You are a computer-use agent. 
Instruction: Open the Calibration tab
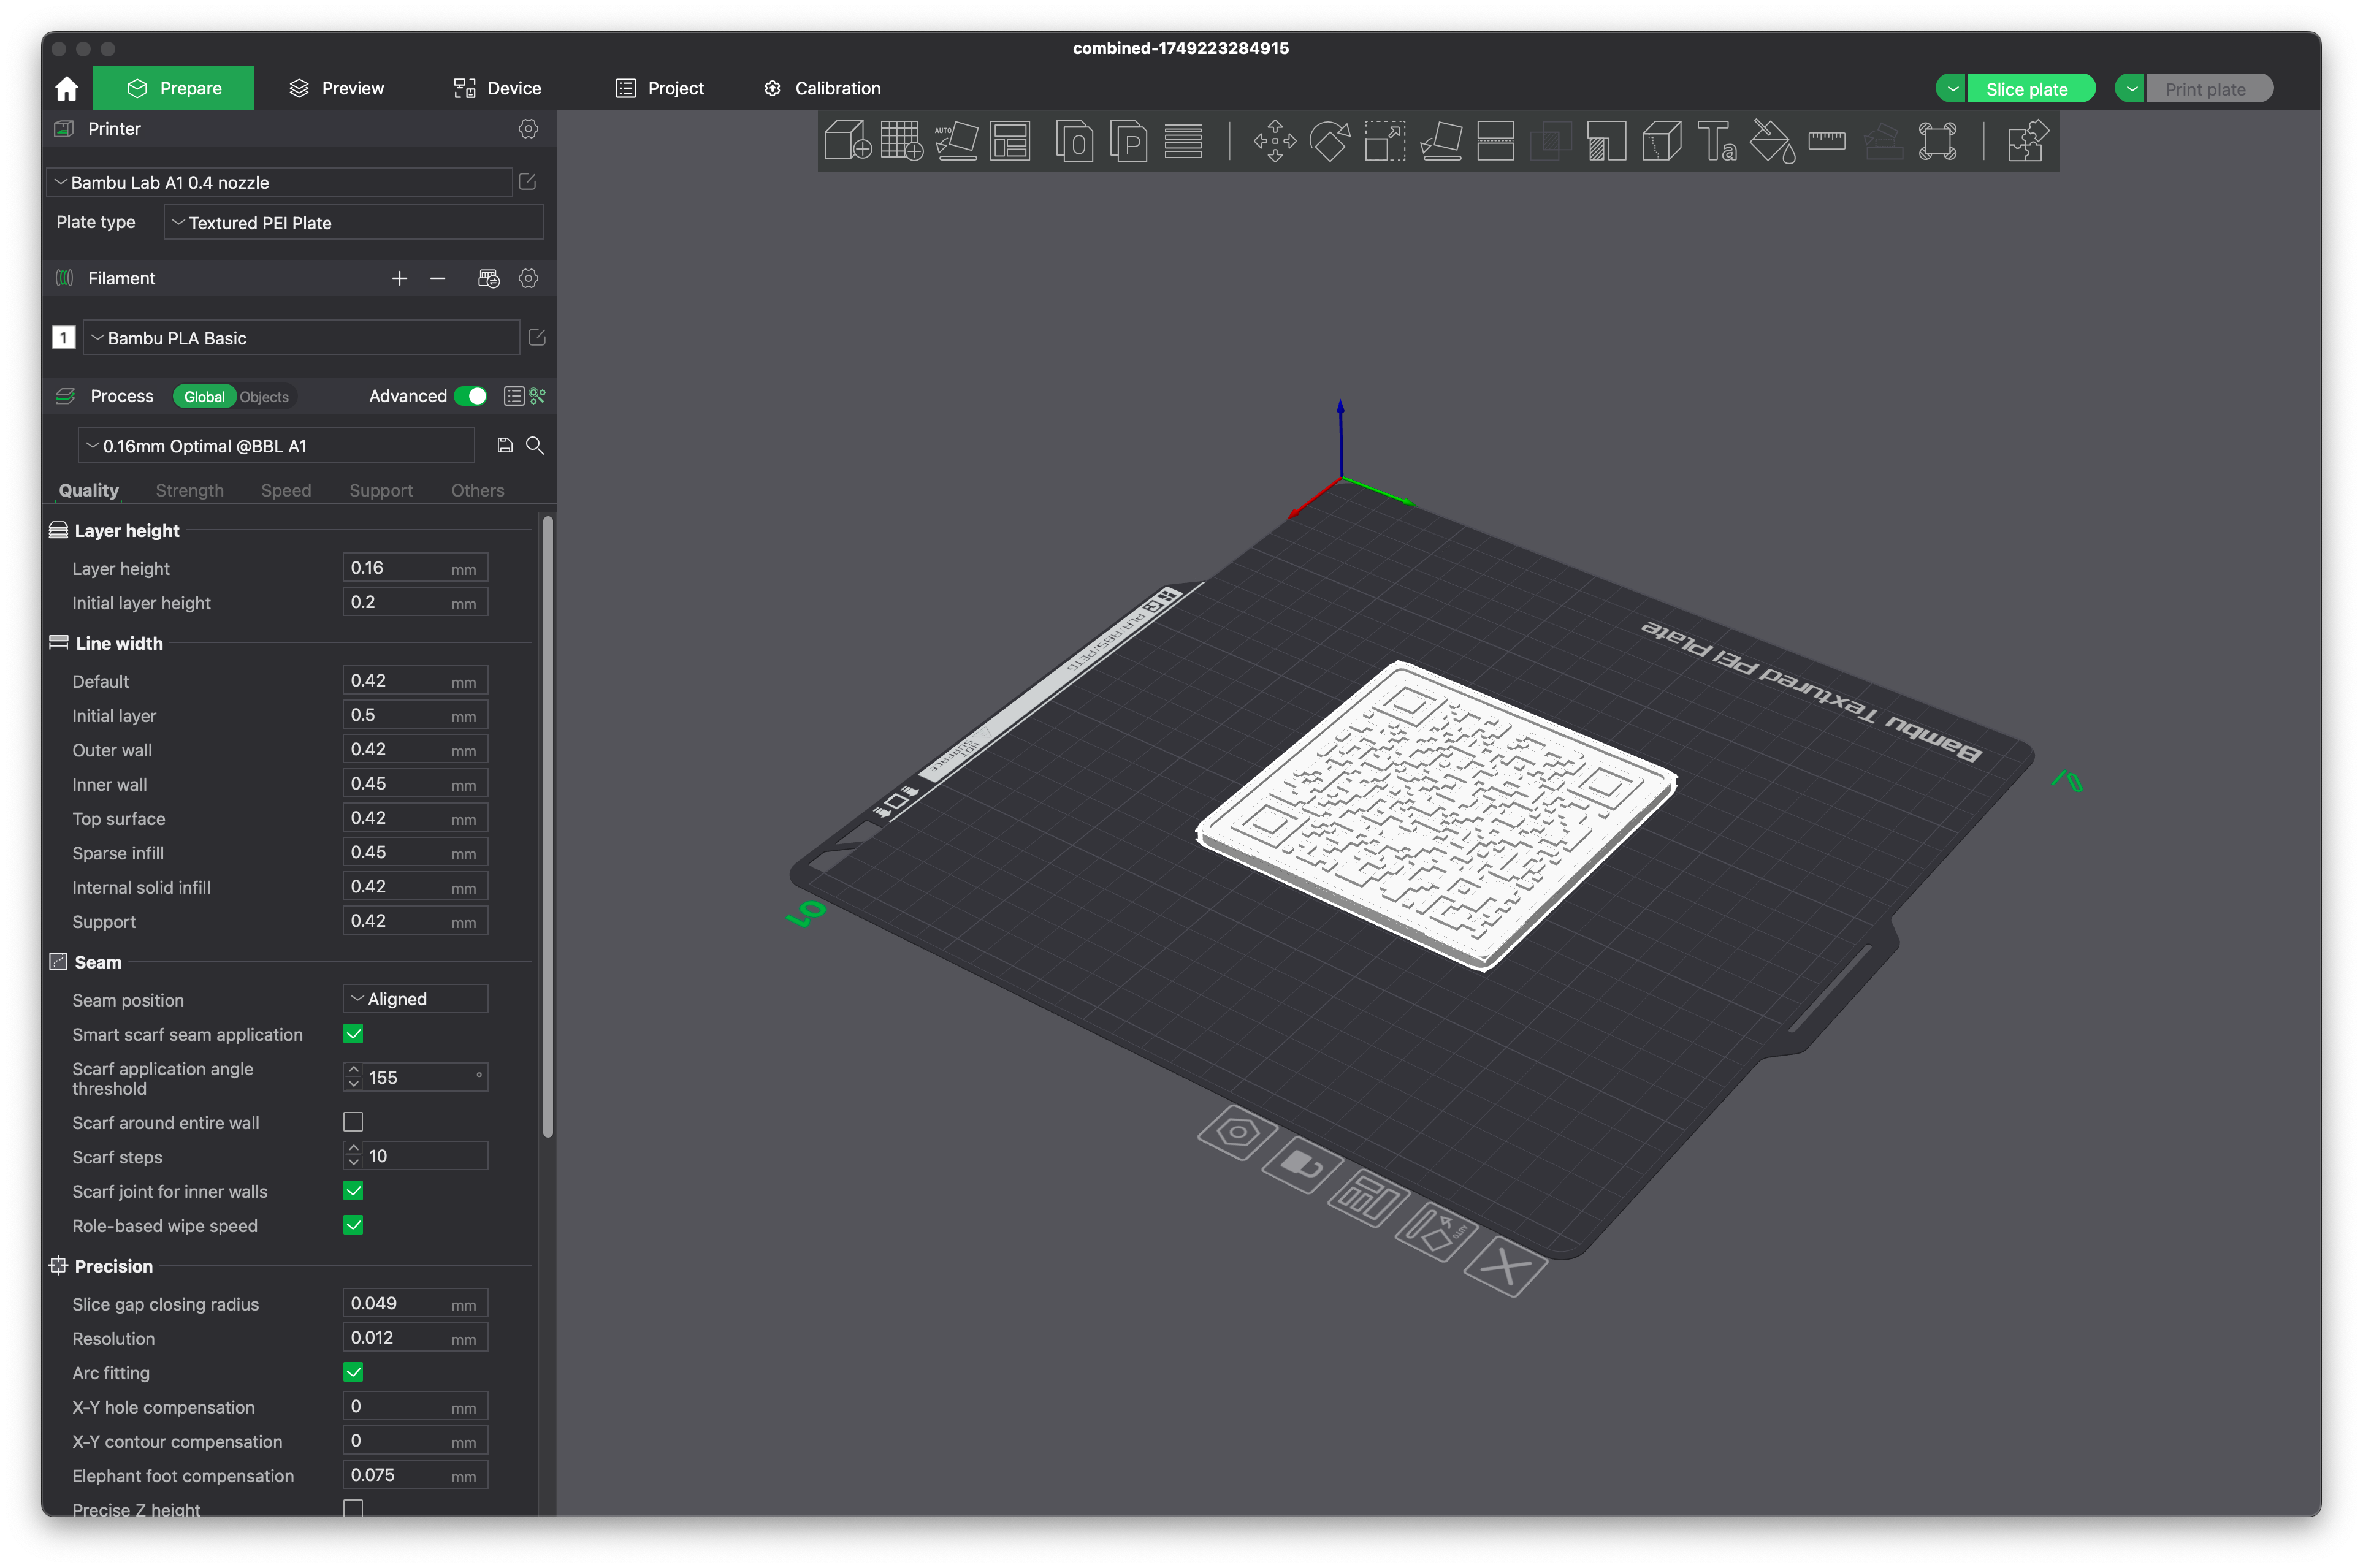click(x=822, y=89)
